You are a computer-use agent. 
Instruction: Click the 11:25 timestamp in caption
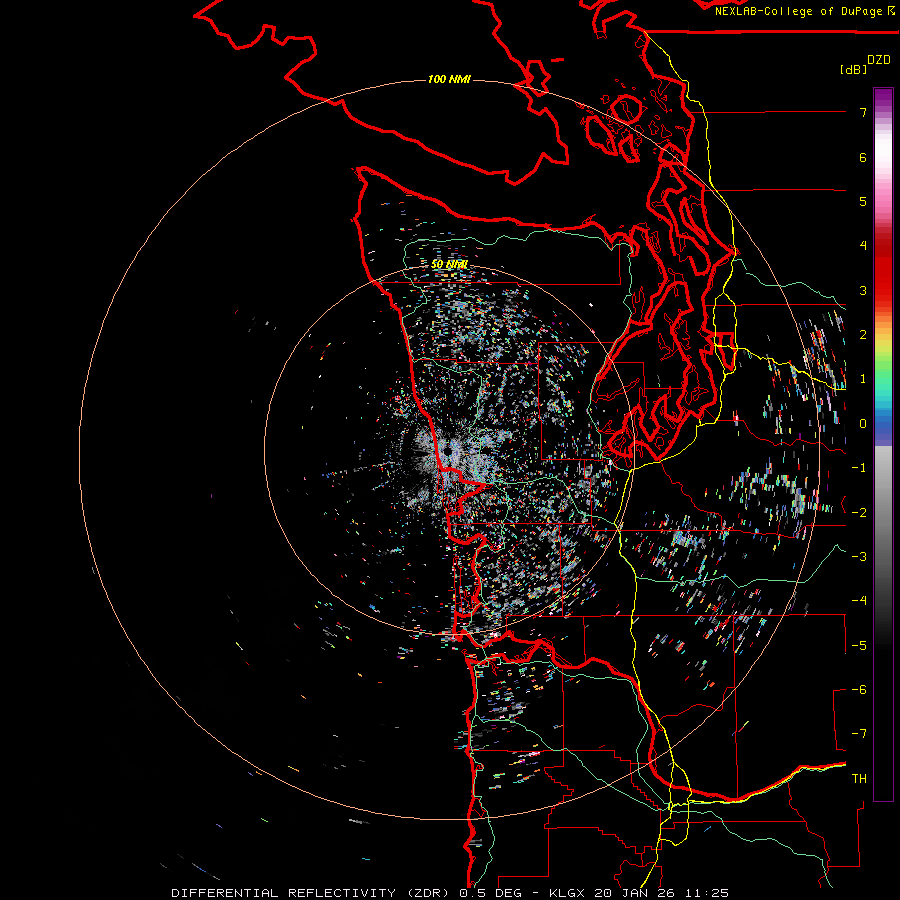707,893
